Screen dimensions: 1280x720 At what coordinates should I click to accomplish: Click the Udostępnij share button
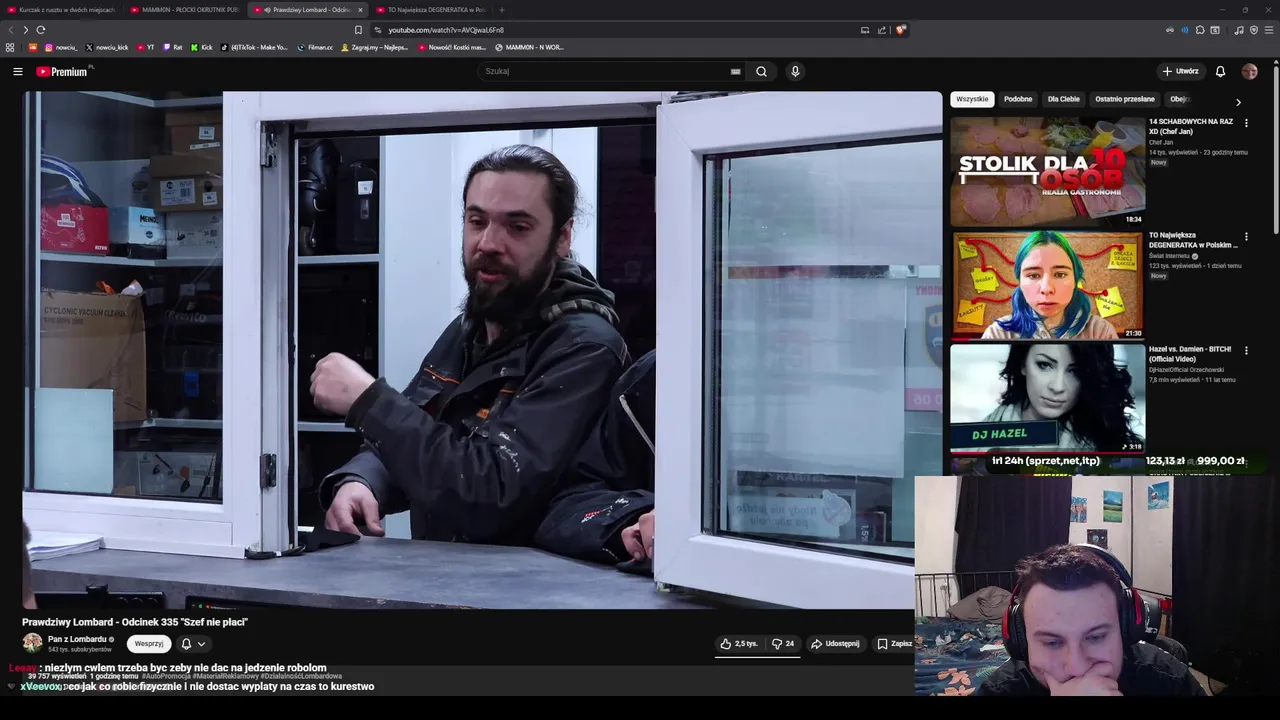(835, 644)
